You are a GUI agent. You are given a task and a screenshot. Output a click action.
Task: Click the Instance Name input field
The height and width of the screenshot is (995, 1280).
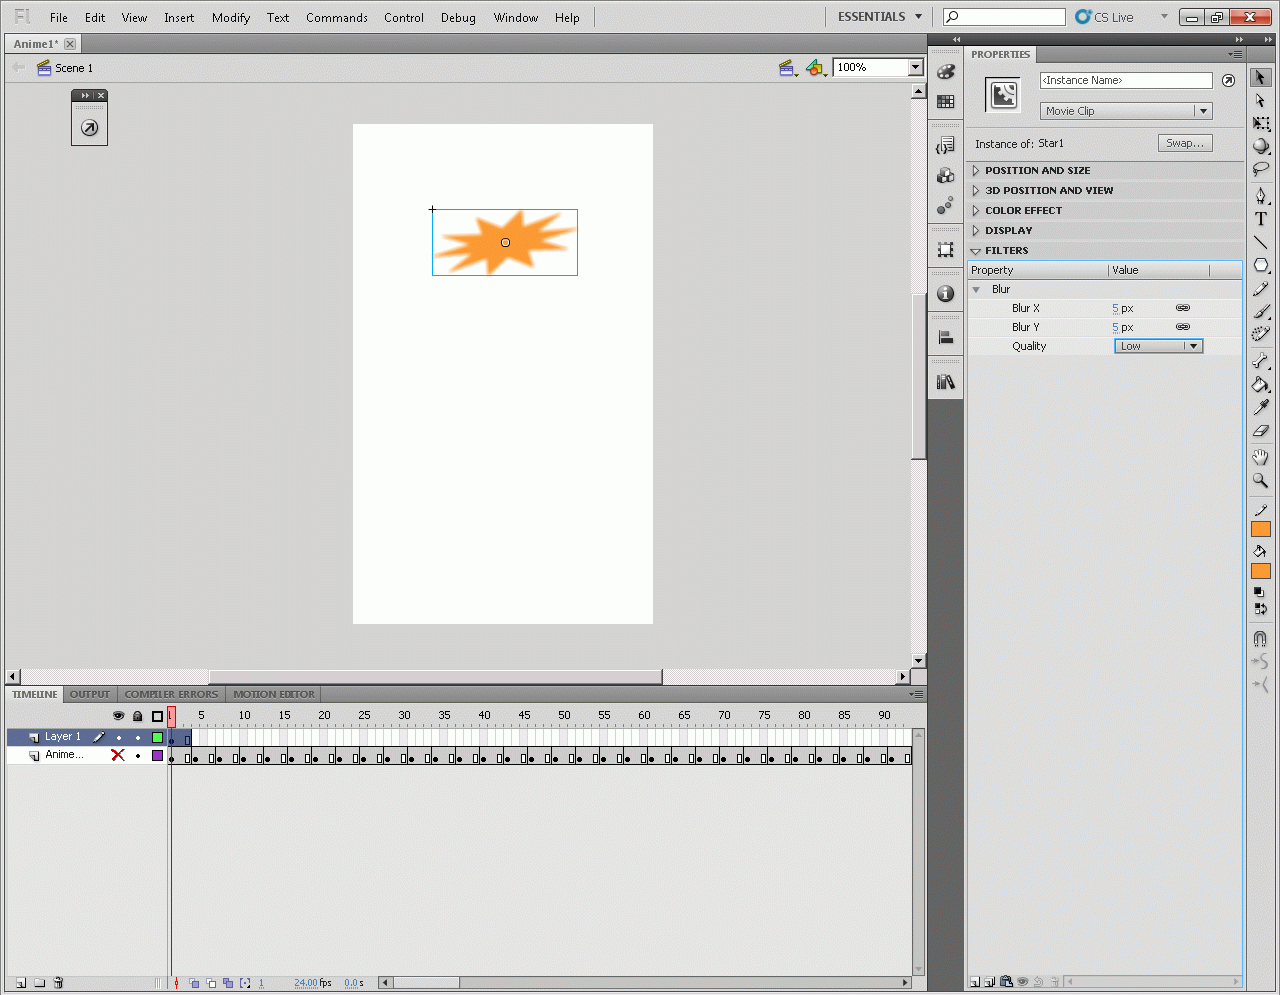(1125, 80)
